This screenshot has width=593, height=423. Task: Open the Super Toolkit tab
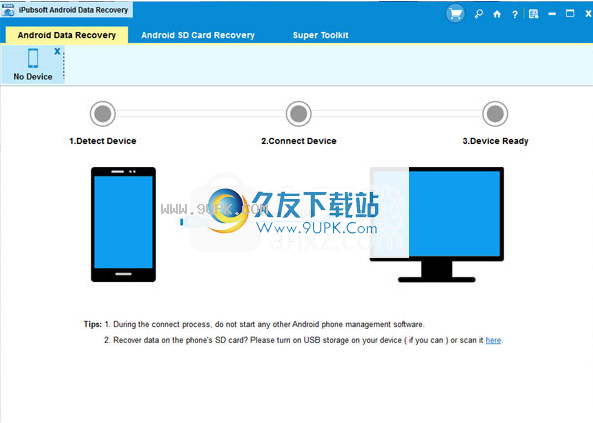coord(320,35)
